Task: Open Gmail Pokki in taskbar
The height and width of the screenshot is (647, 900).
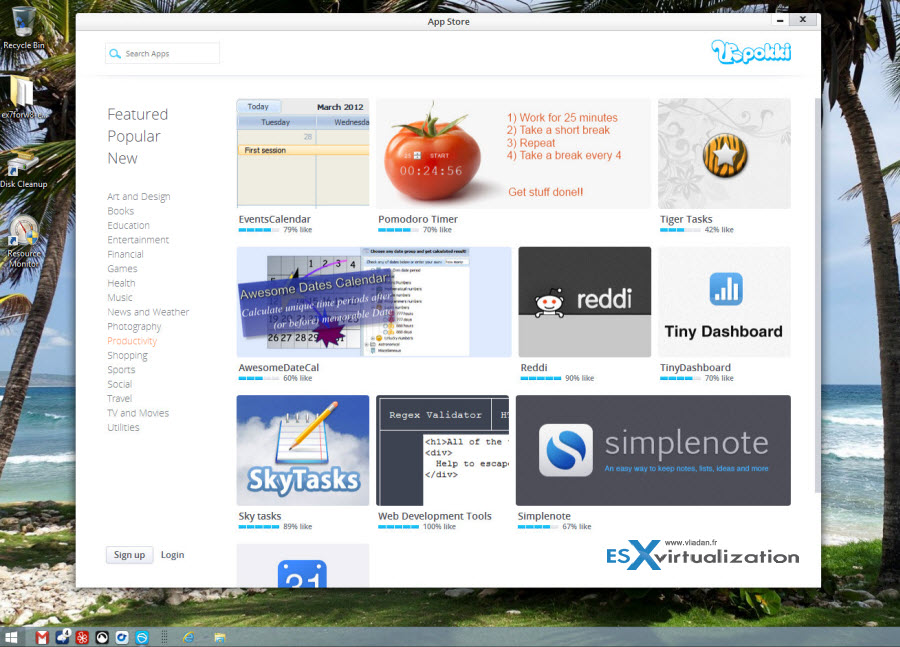Action: pyautogui.click(x=42, y=637)
